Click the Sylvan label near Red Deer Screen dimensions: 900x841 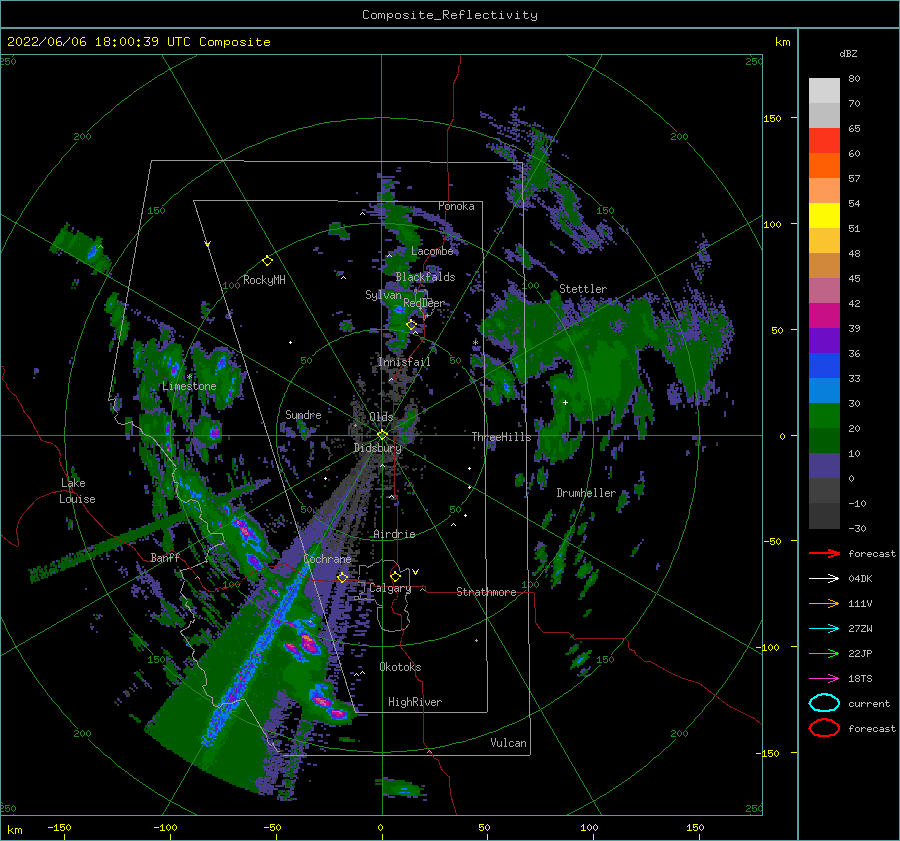pos(383,294)
